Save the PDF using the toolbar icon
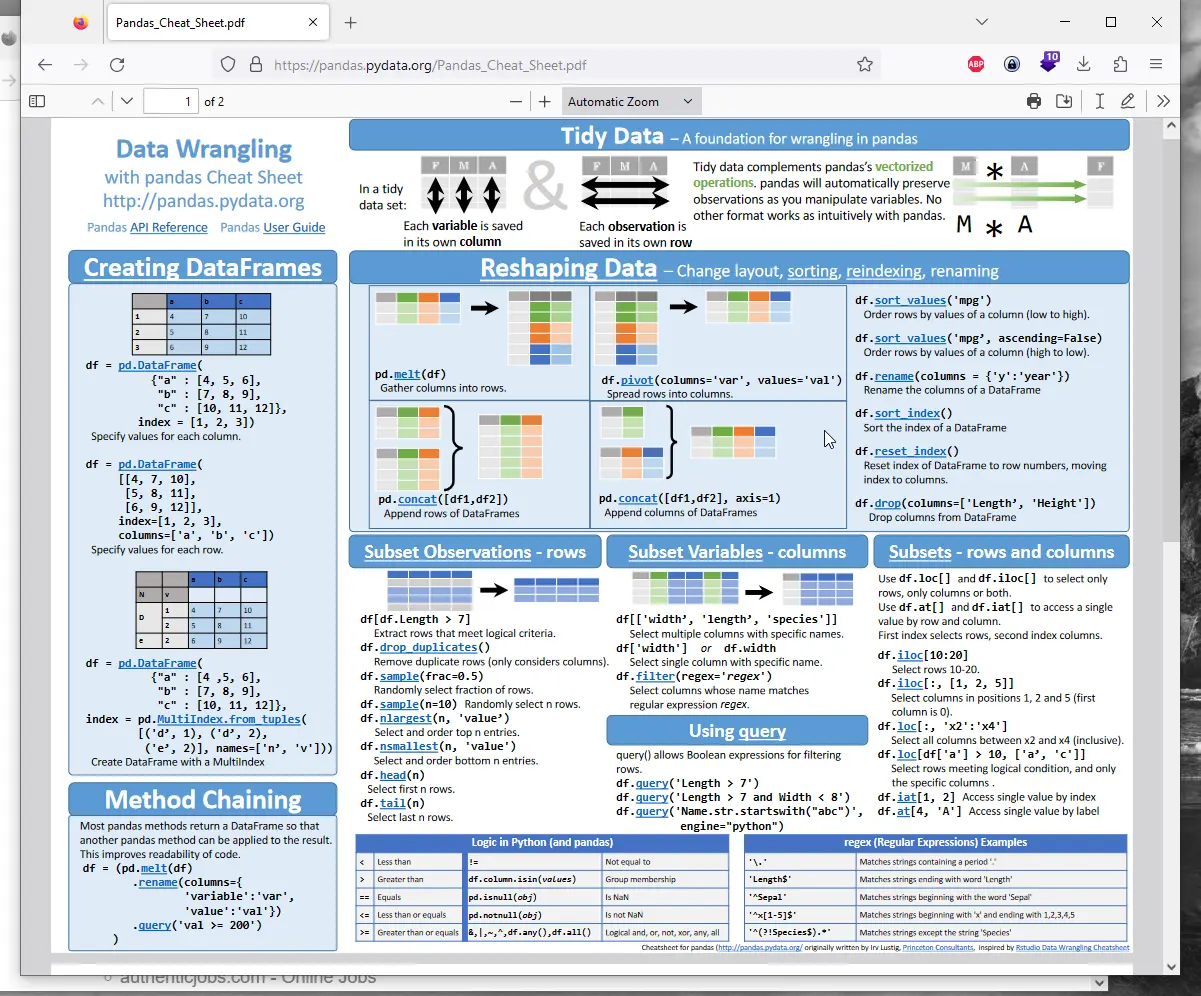 point(1064,101)
